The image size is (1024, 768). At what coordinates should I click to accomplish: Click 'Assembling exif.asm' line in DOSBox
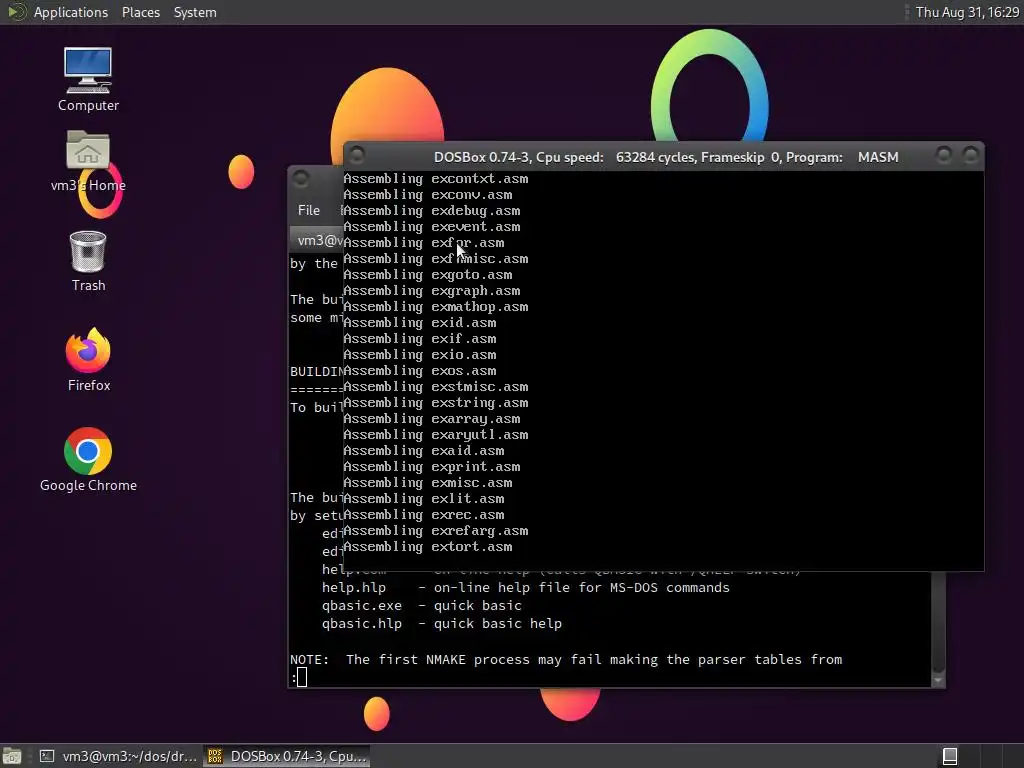coord(420,338)
